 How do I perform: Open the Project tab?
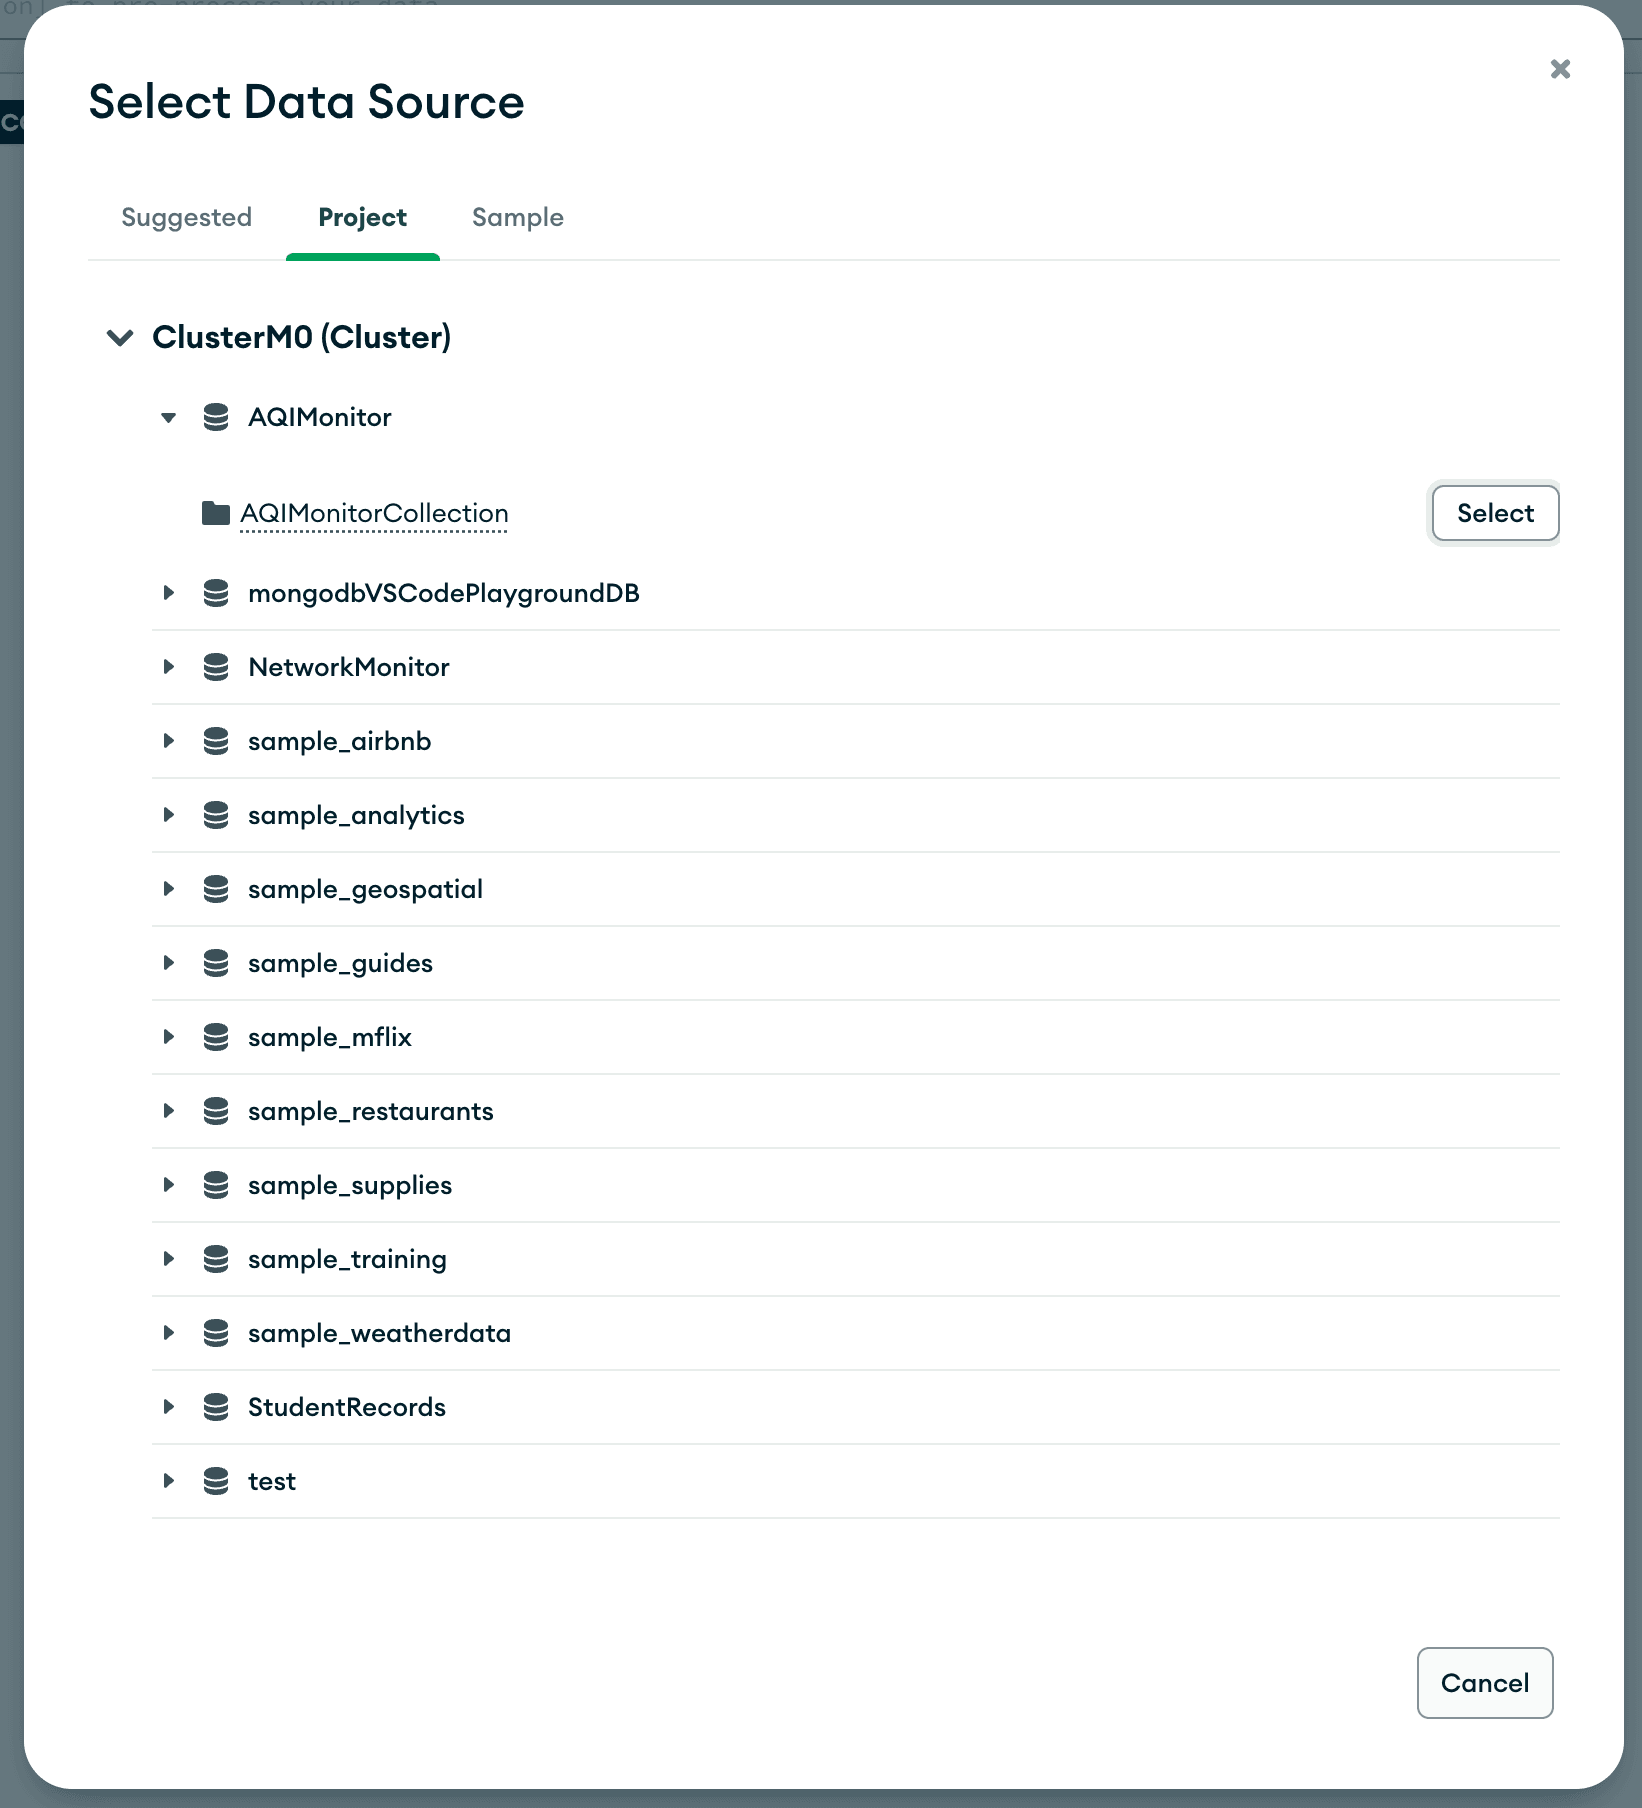(x=362, y=217)
